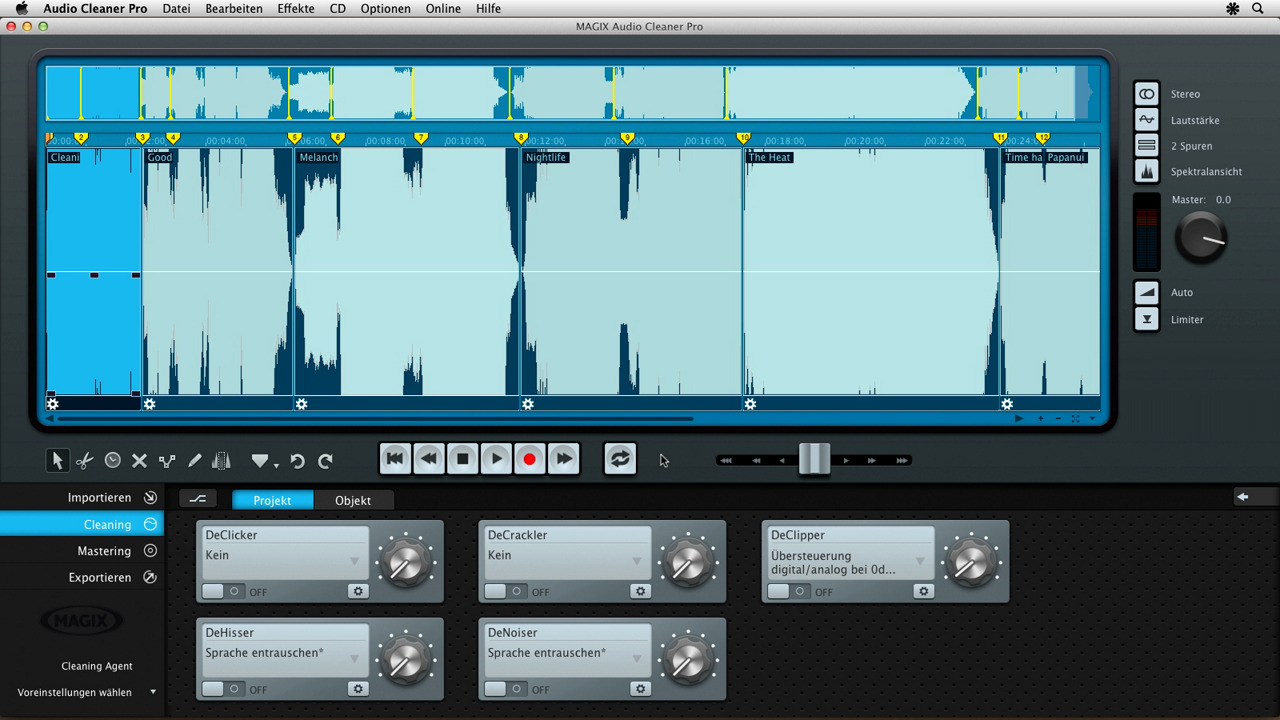This screenshot has width=1280, height=720.
Task: Turn on the DeClipper switch
Action: click(x=790, y=591)
